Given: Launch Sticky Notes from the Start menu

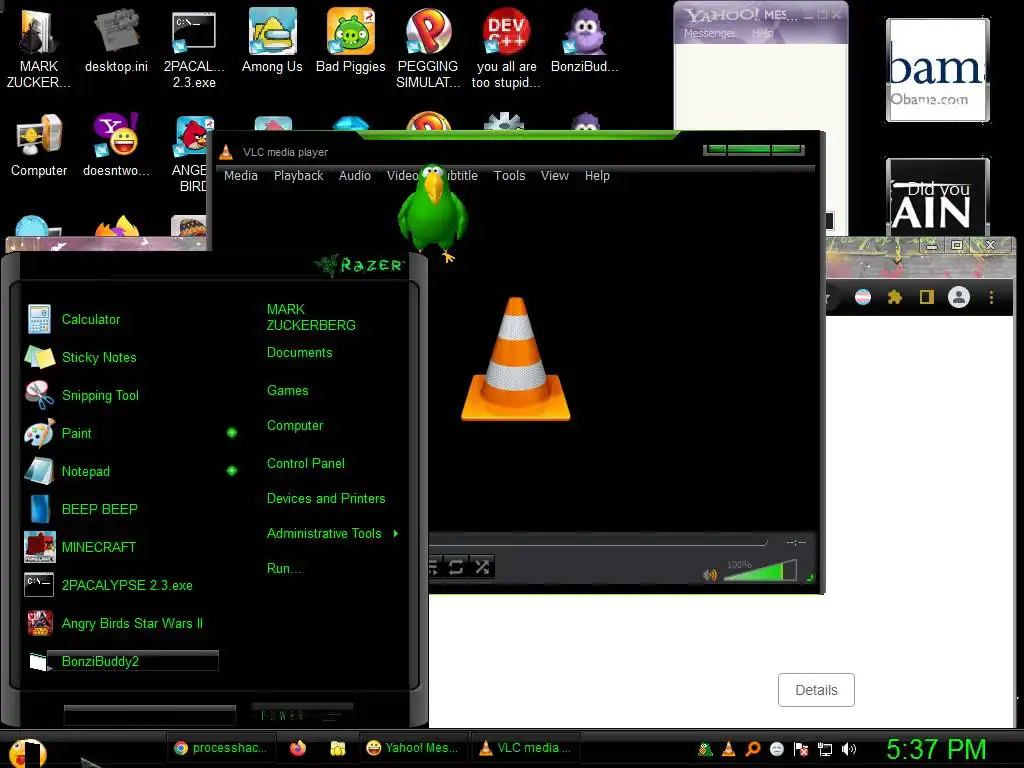Looking at the screenshot, I should (99, 357).
